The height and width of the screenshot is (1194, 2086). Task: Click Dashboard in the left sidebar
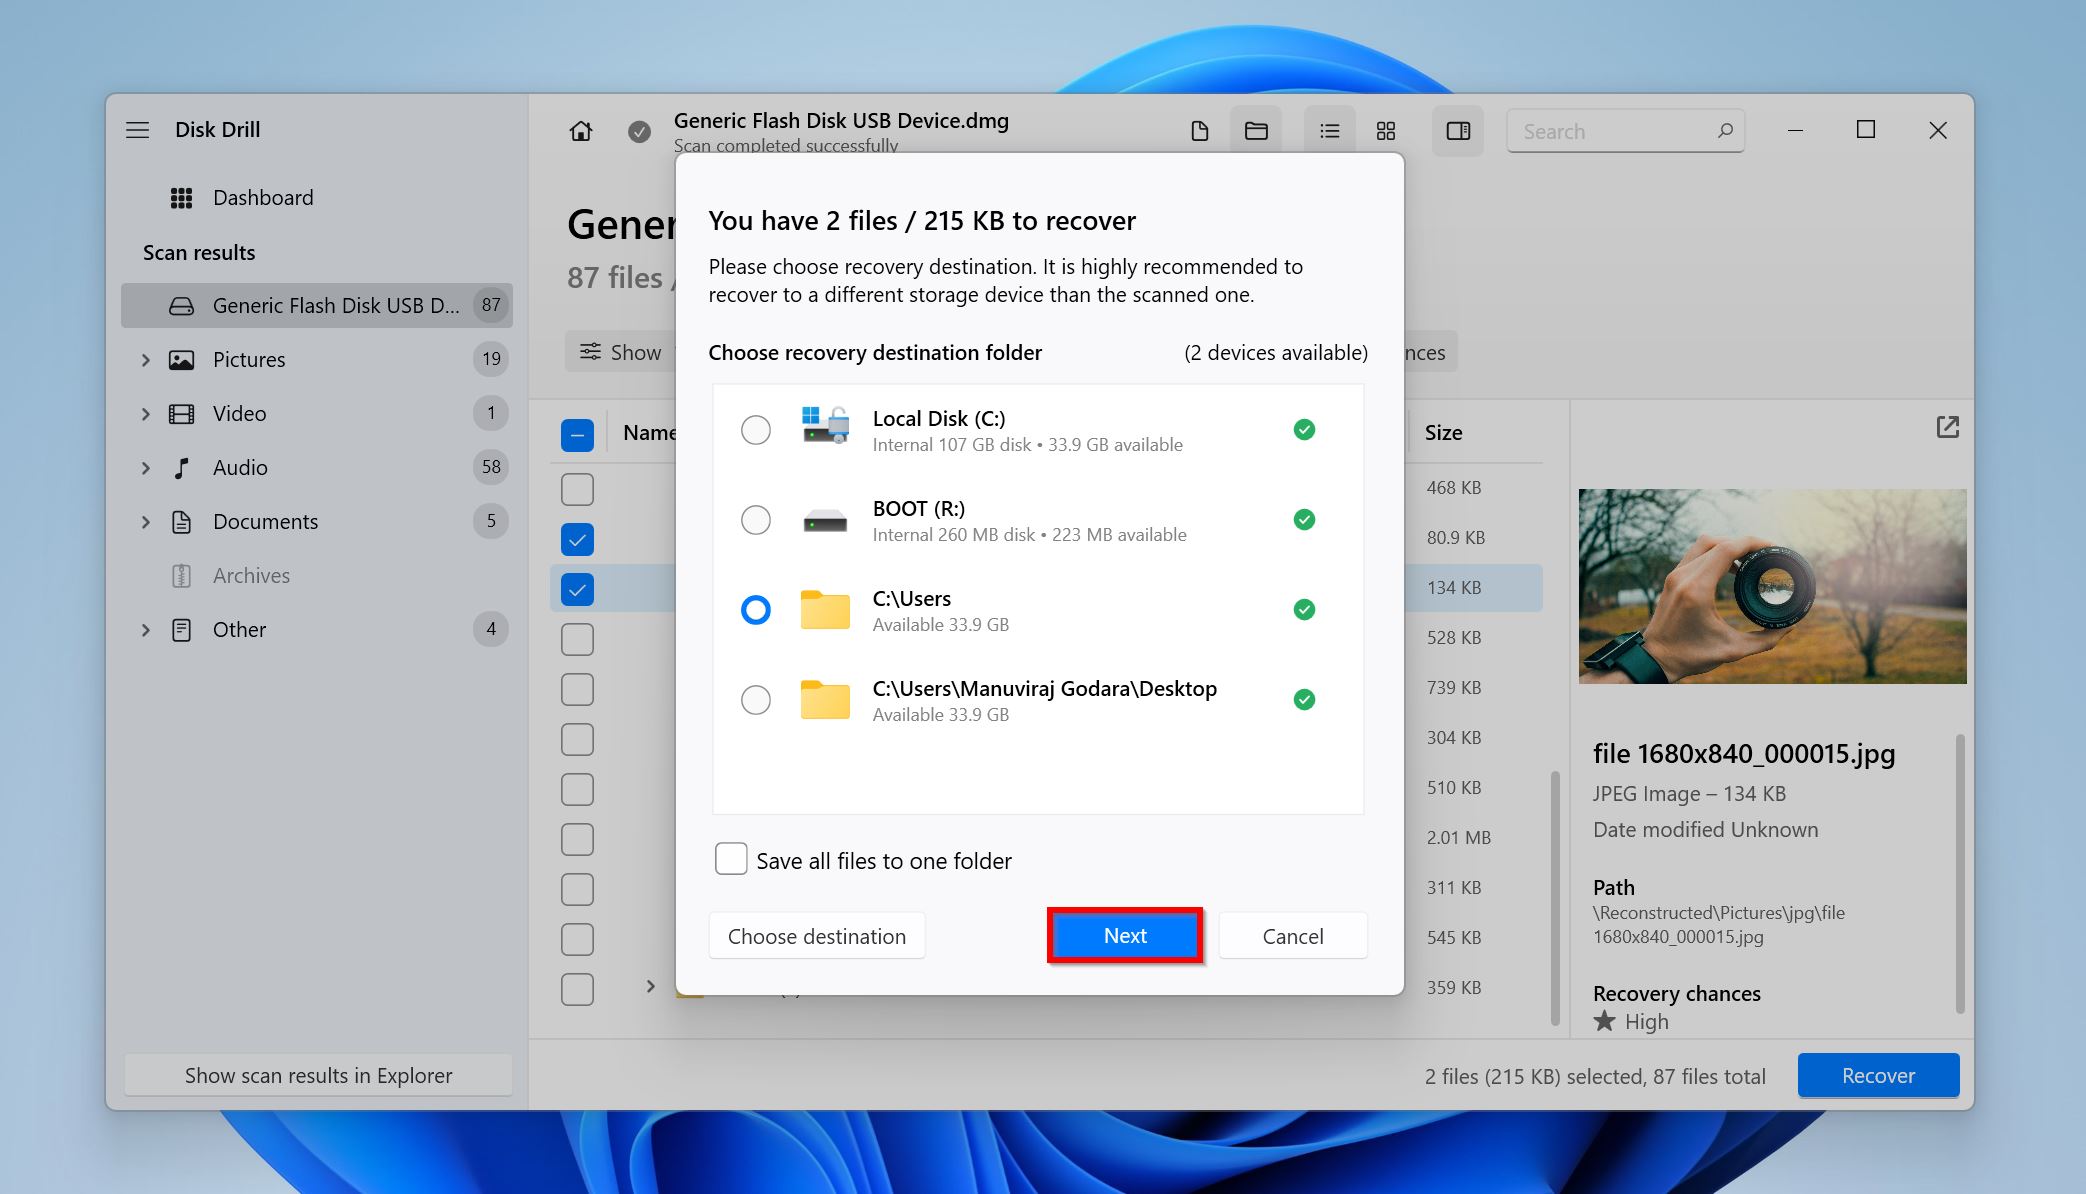coord(265,196)
